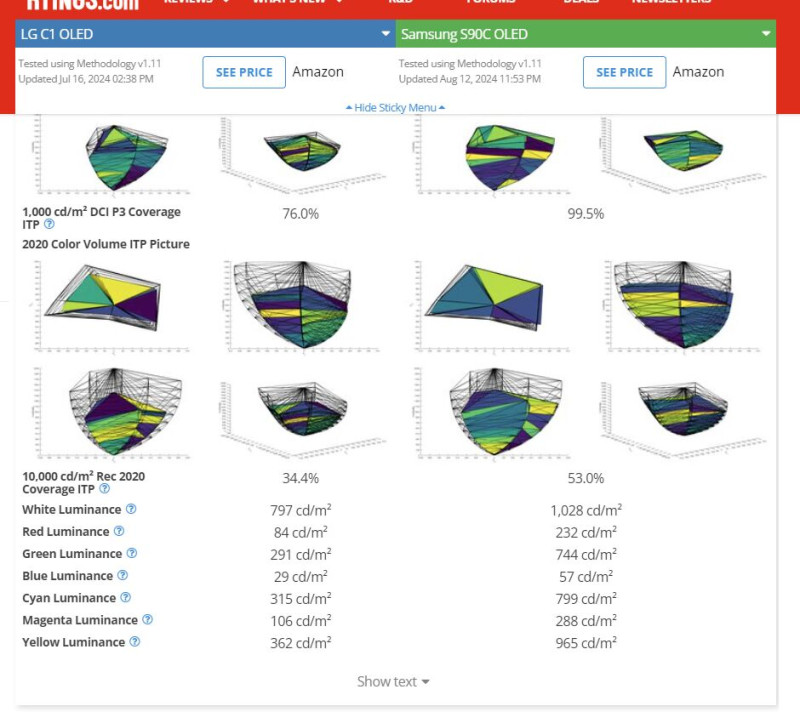
Task: Open LG C1 DCI P3 perspective image with 3D axes
Action: click(302, 155)
